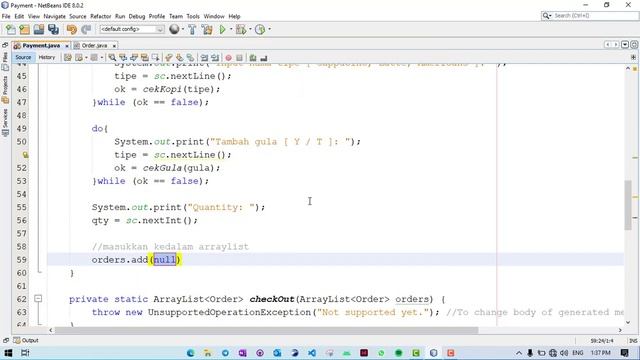Click the Stop Macro Recording icon
Image resolution: width=640 pixels, height=360 pixels.
tap(239, 58)
